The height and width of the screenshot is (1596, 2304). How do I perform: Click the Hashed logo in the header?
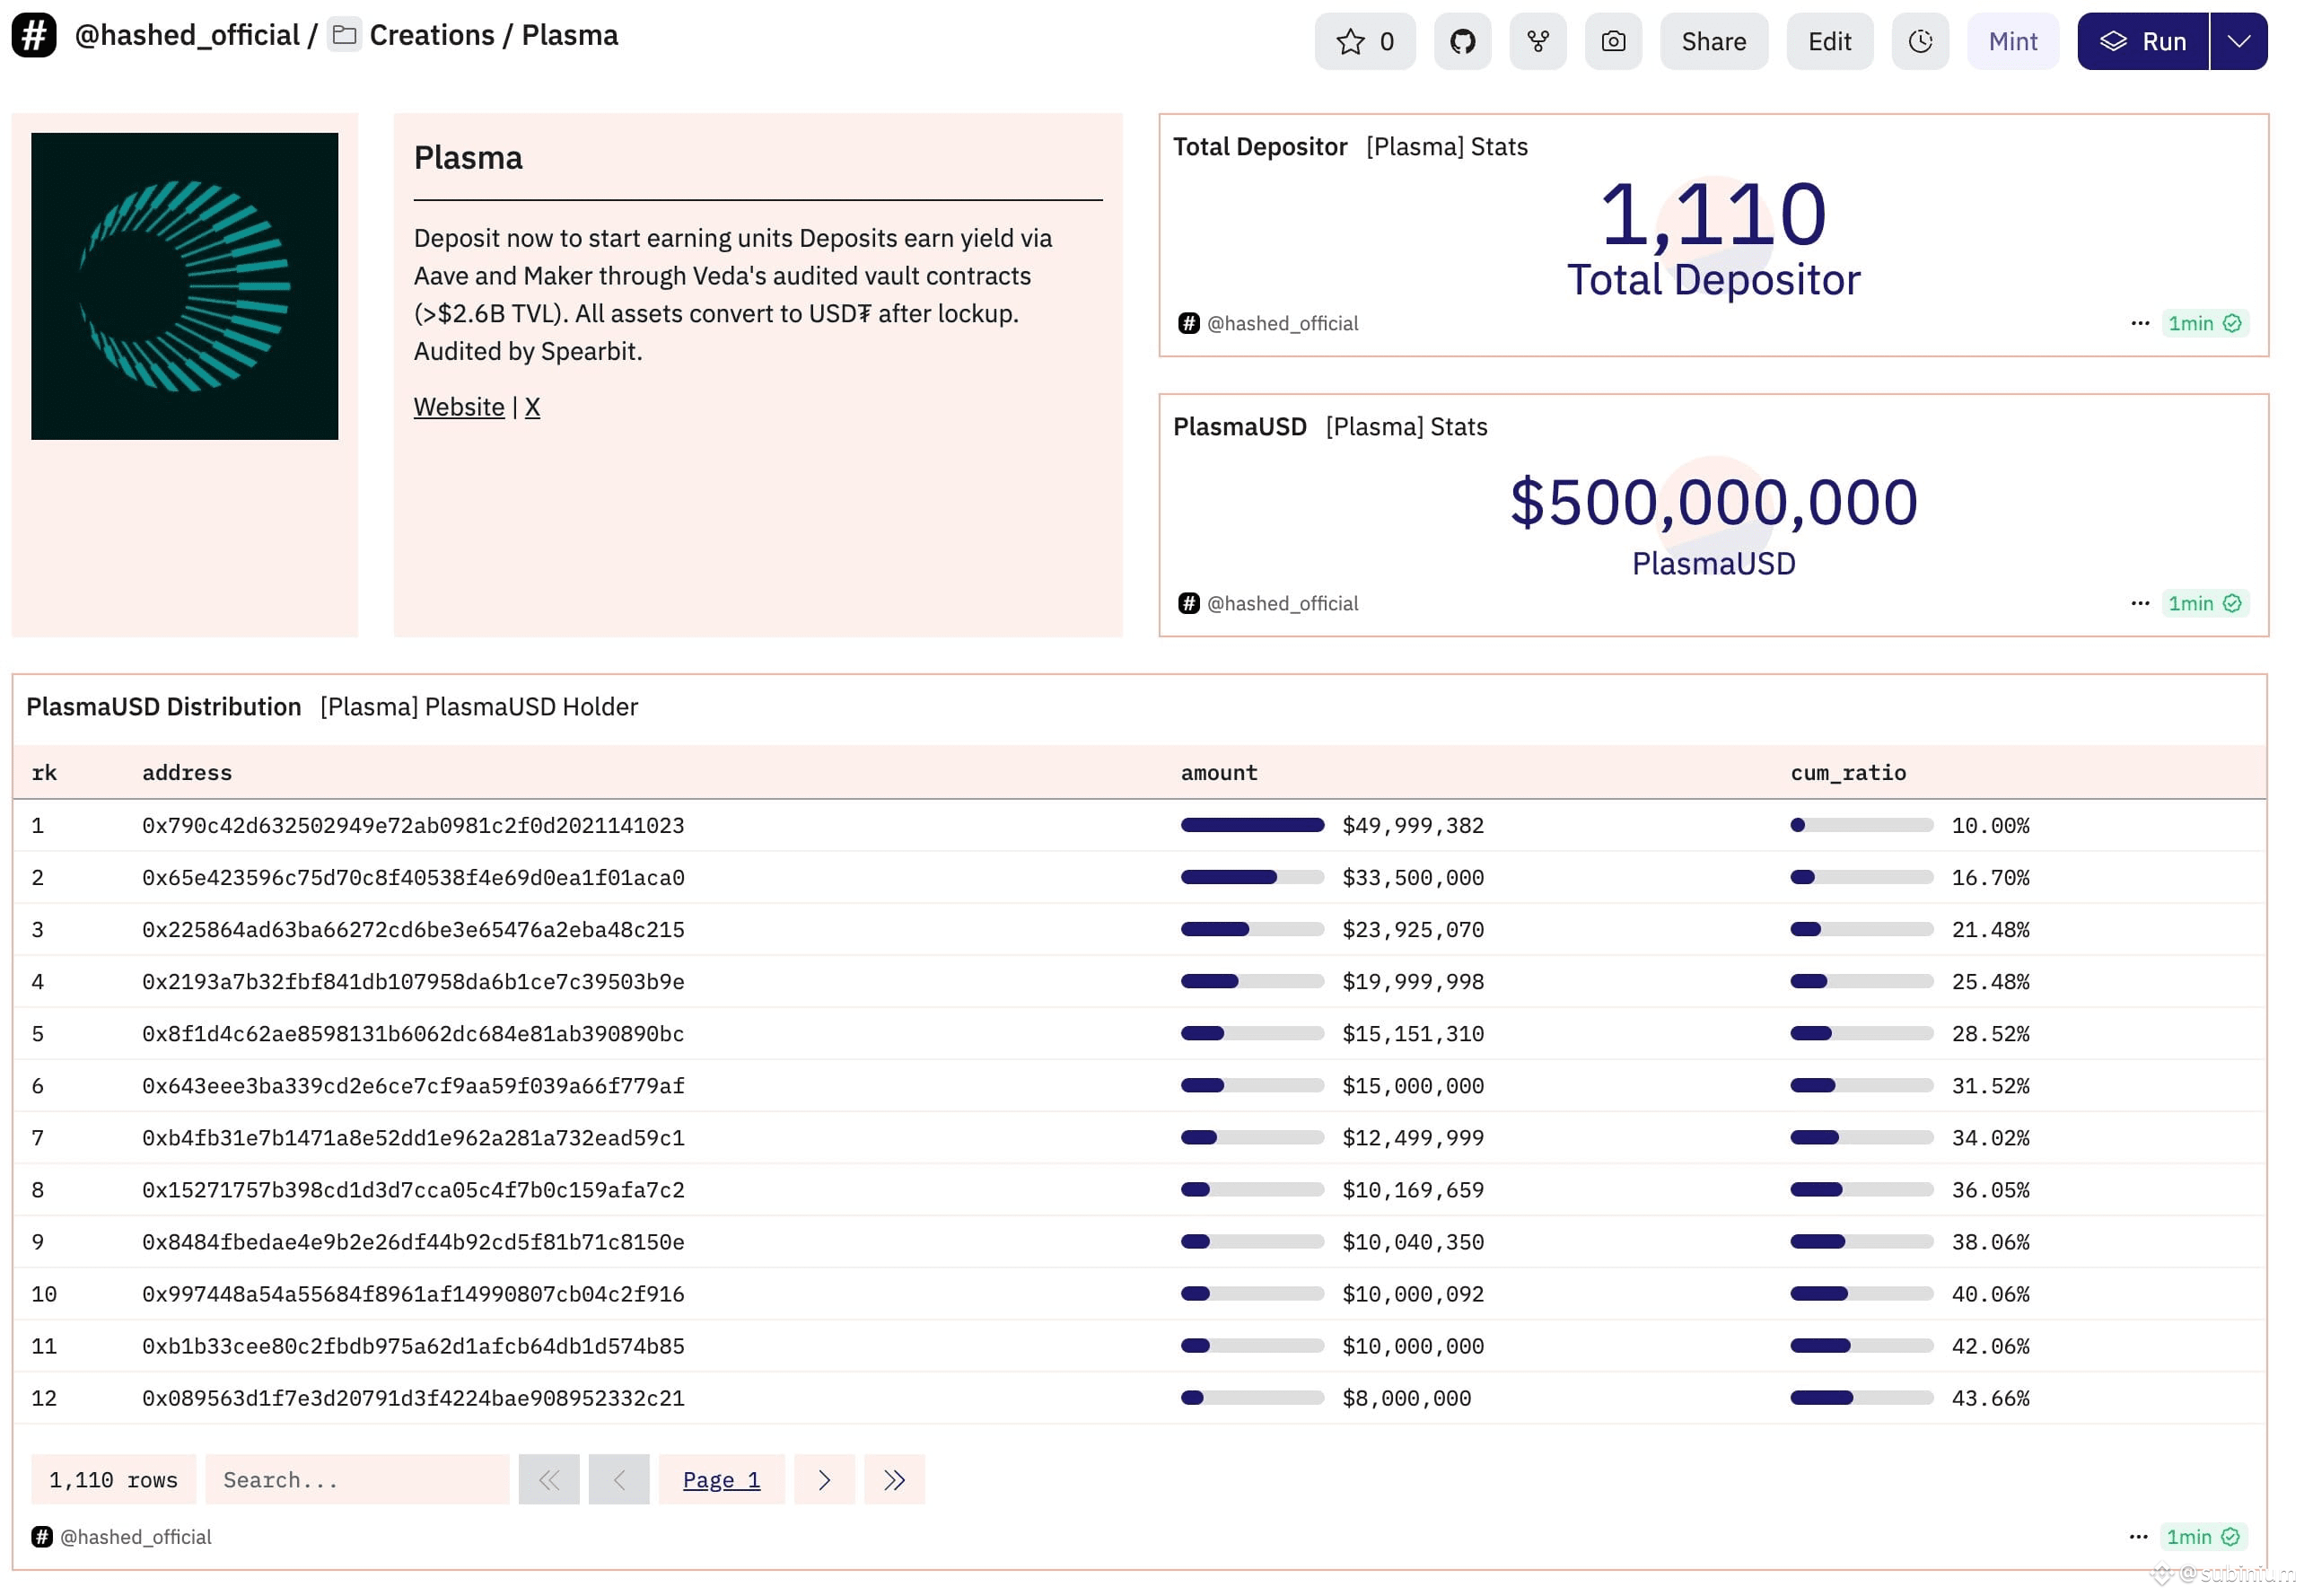pyautogui.click(x=34, y=35)
